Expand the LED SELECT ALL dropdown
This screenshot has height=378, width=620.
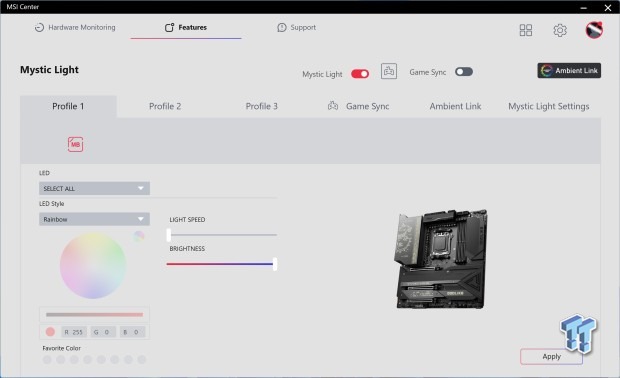[x=94, y=188]
